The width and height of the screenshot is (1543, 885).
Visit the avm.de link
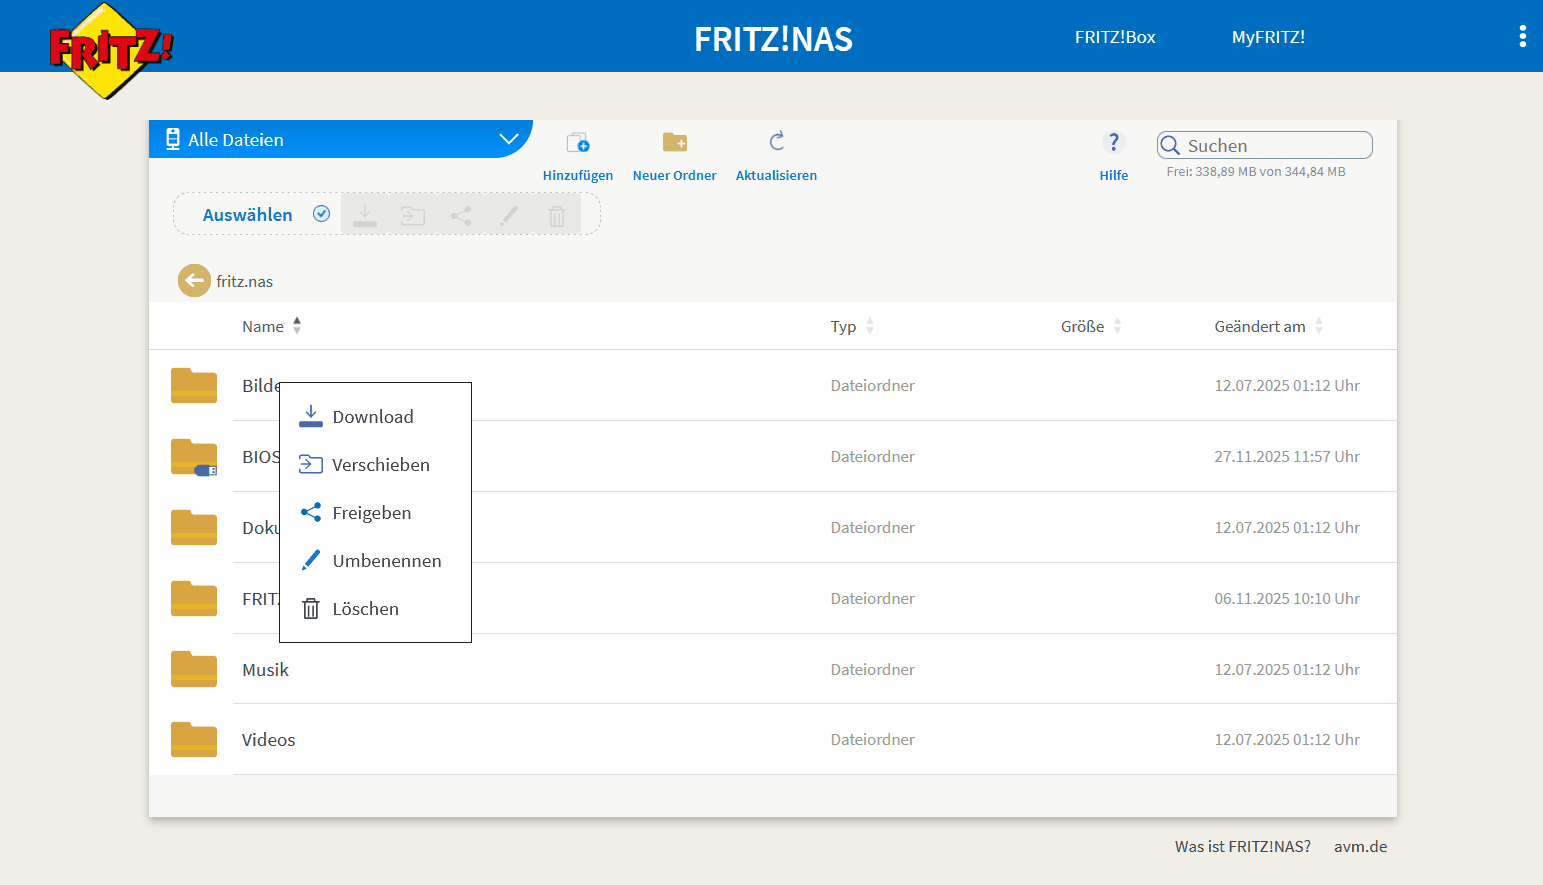coord(1360,846)
